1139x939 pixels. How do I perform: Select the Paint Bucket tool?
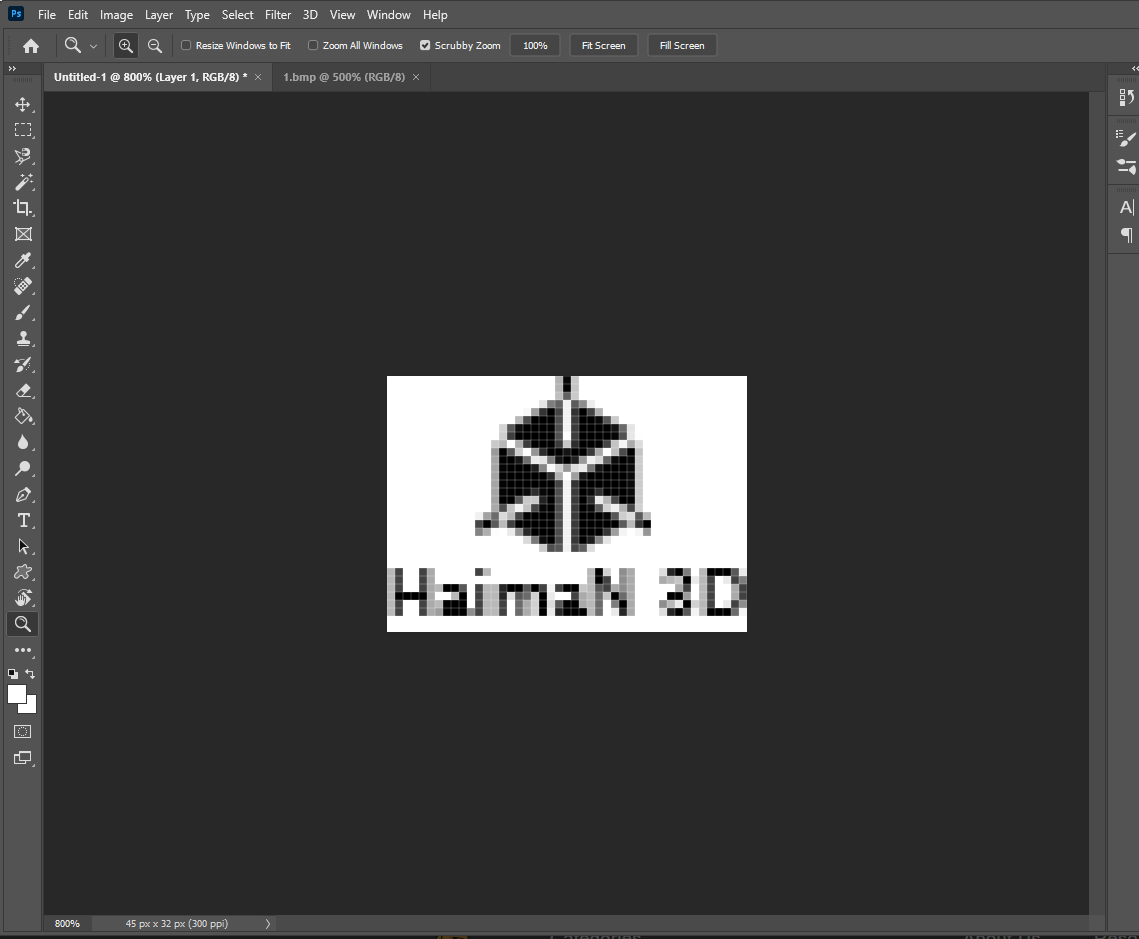[23, 416]
